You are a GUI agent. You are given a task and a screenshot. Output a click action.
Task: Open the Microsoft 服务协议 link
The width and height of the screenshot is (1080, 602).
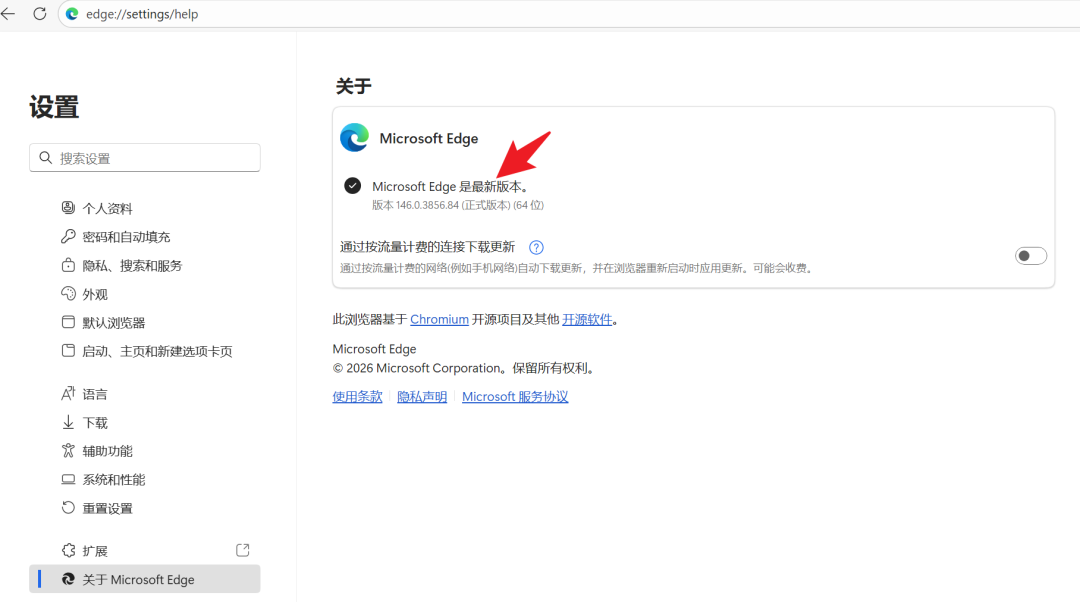coord(515,397)
